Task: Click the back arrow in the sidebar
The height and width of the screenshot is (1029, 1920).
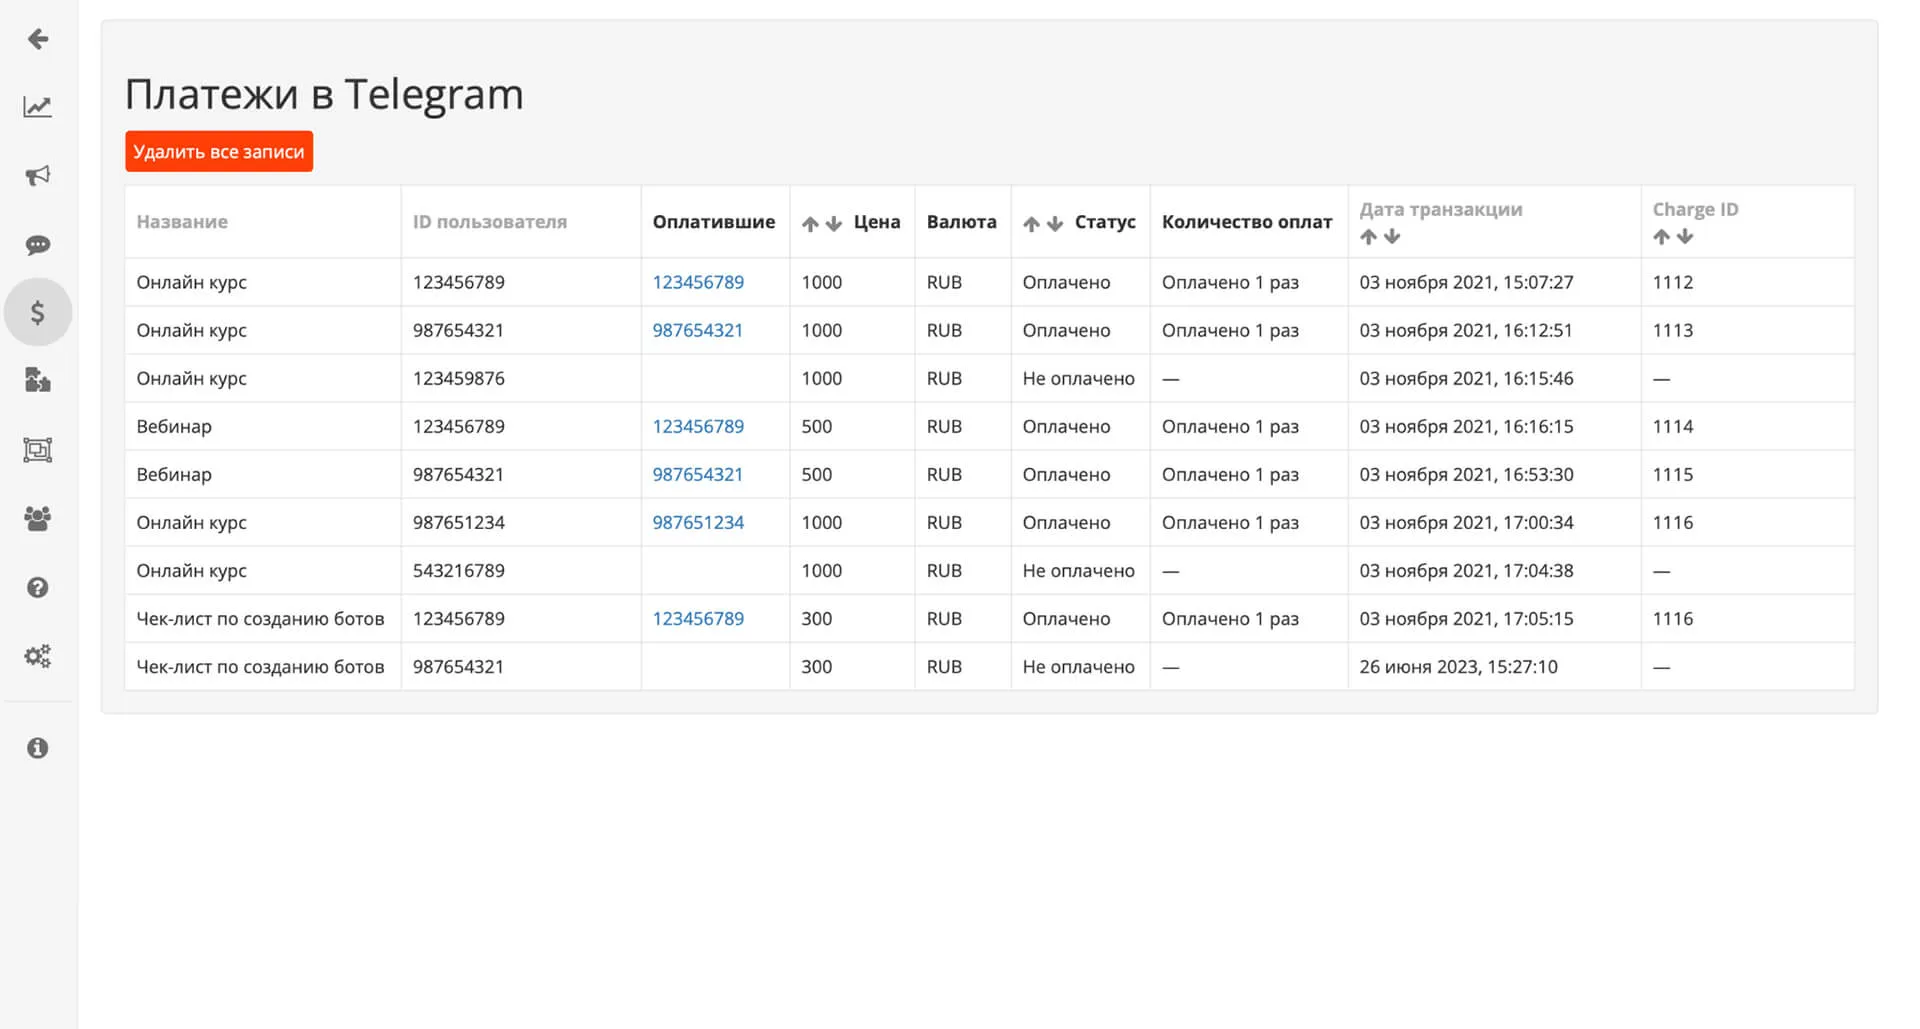Action: pos(38,39)
